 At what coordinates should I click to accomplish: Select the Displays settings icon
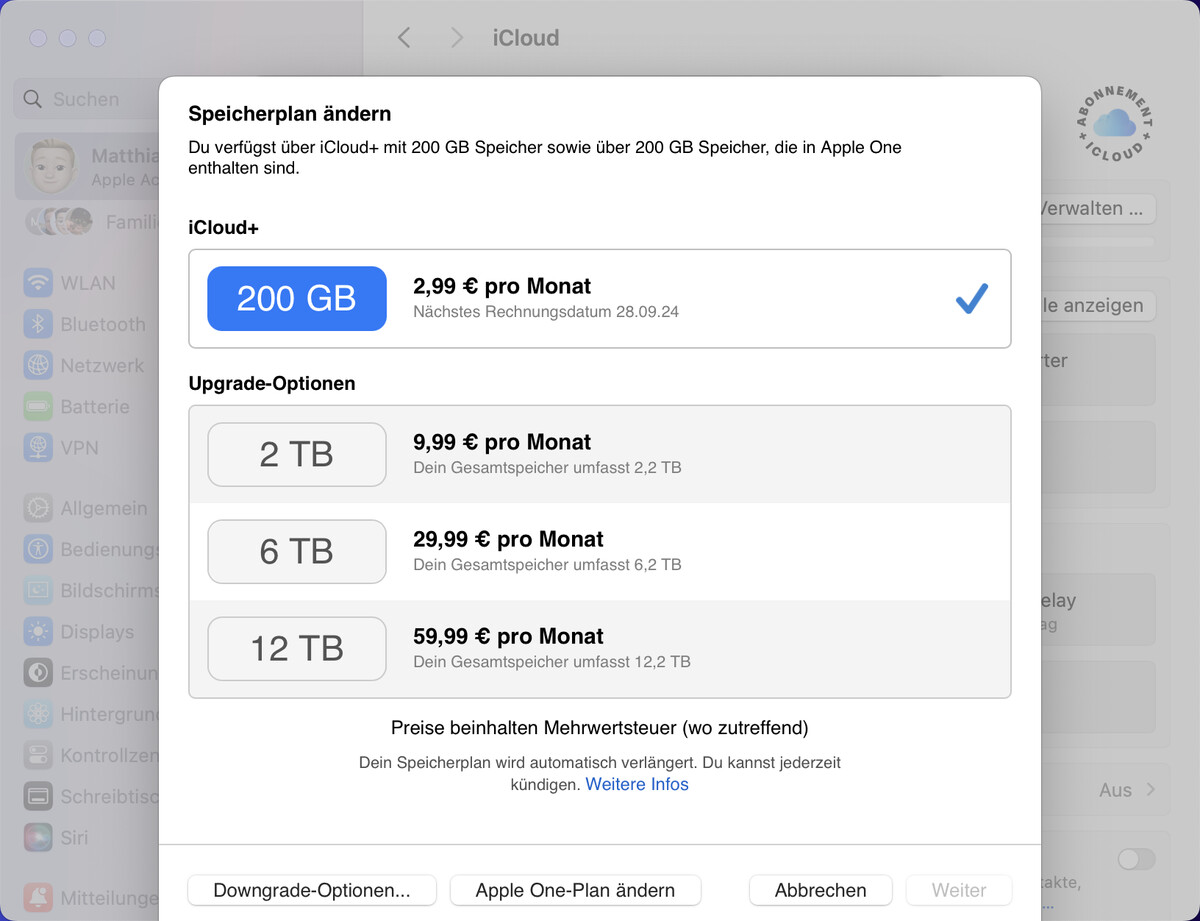[37, 631]
